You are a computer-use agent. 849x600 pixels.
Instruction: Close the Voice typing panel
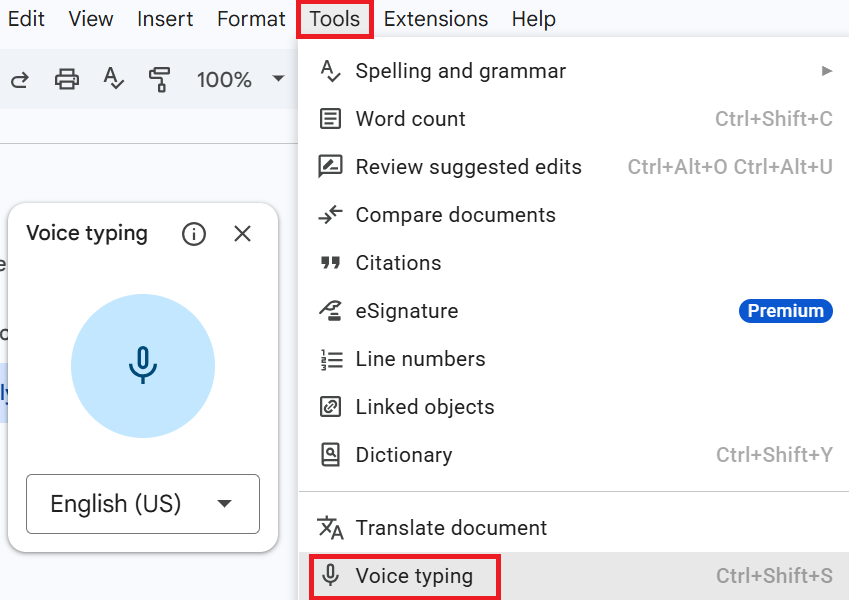tap(242, 234)
